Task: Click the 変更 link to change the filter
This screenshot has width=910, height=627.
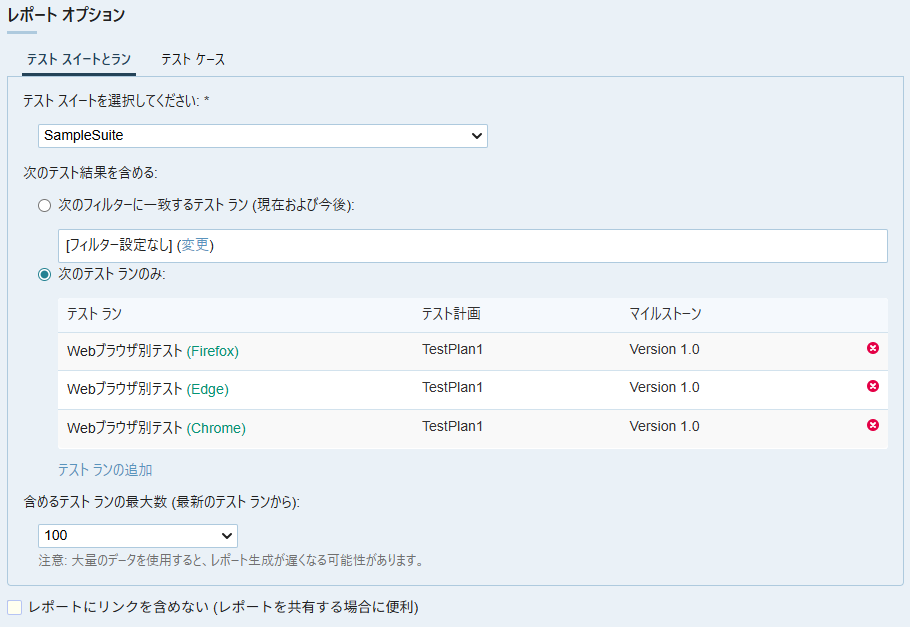Action: click(196, 245)
